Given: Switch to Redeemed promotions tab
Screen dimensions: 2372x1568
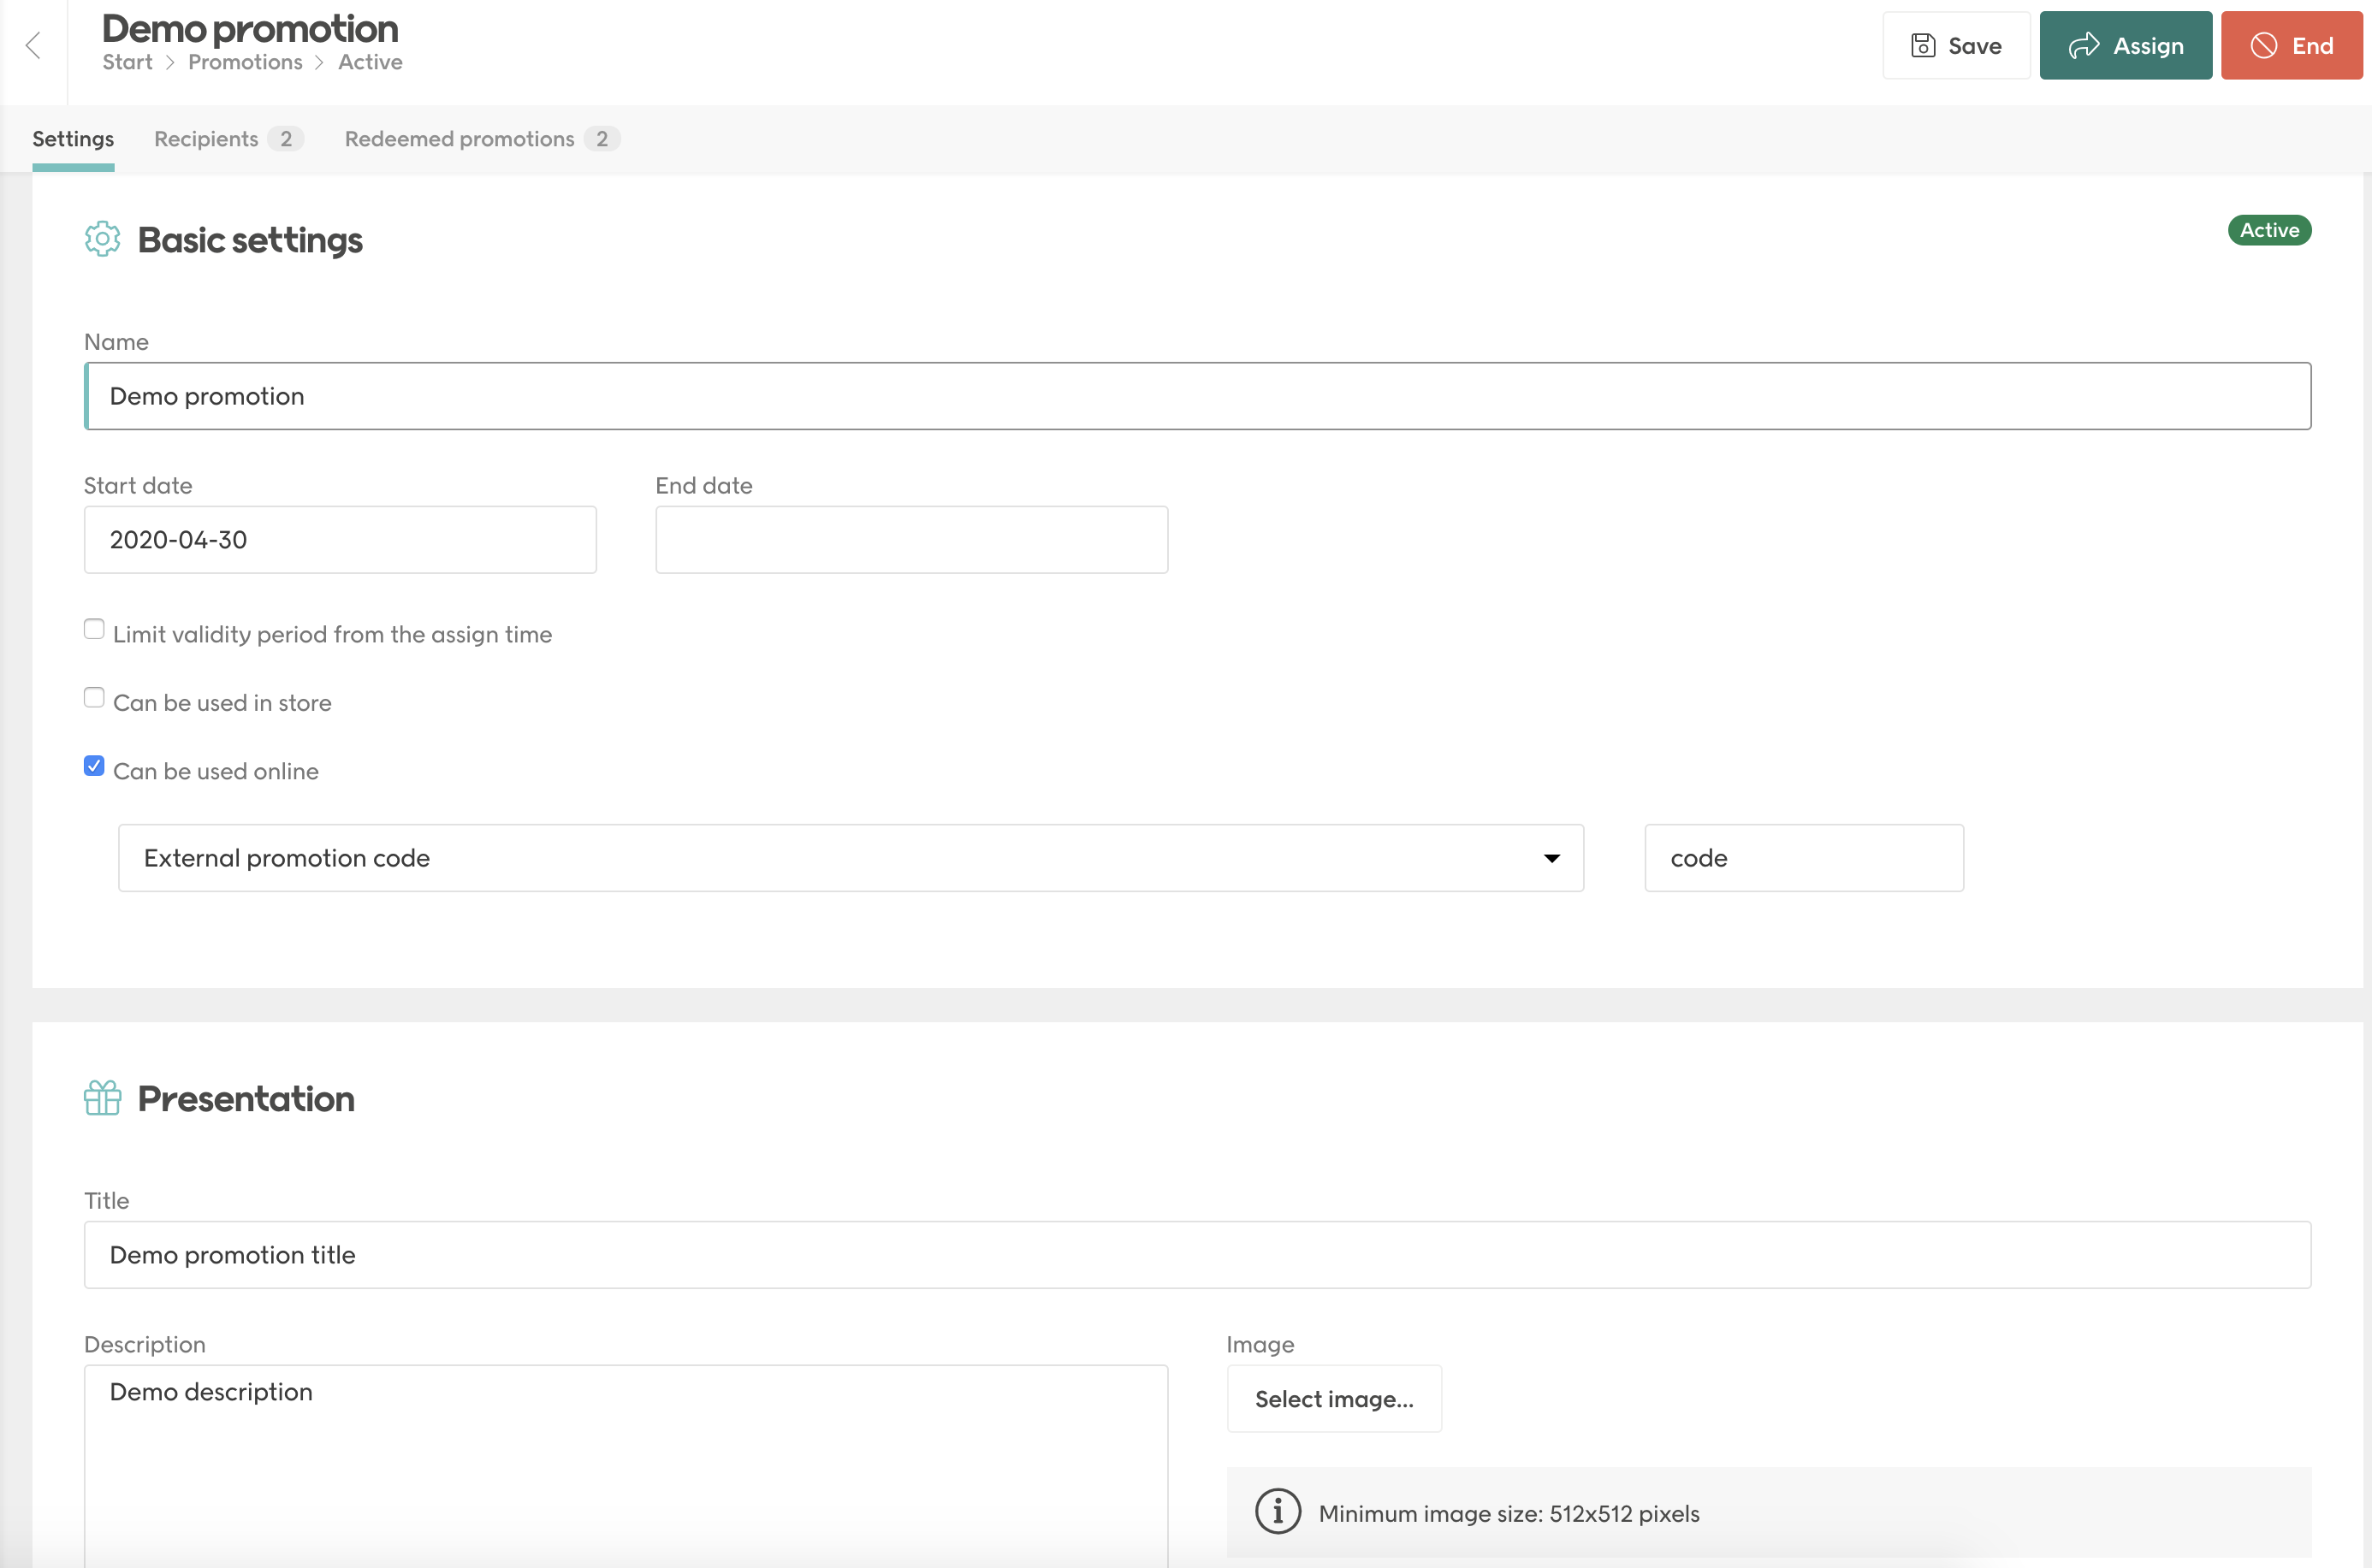Looking at the screenshot, I should (x=460, y=139).
